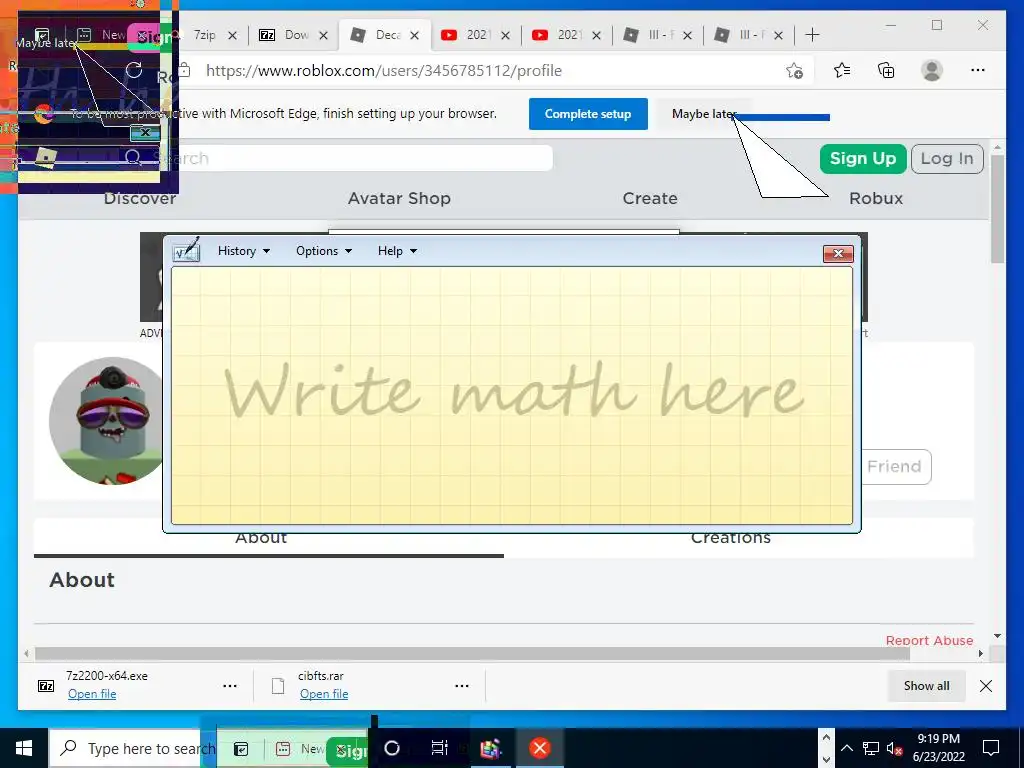Close the active Roblox profile tab
This screenshot has height=768, width=1024.
pos(414,35)
